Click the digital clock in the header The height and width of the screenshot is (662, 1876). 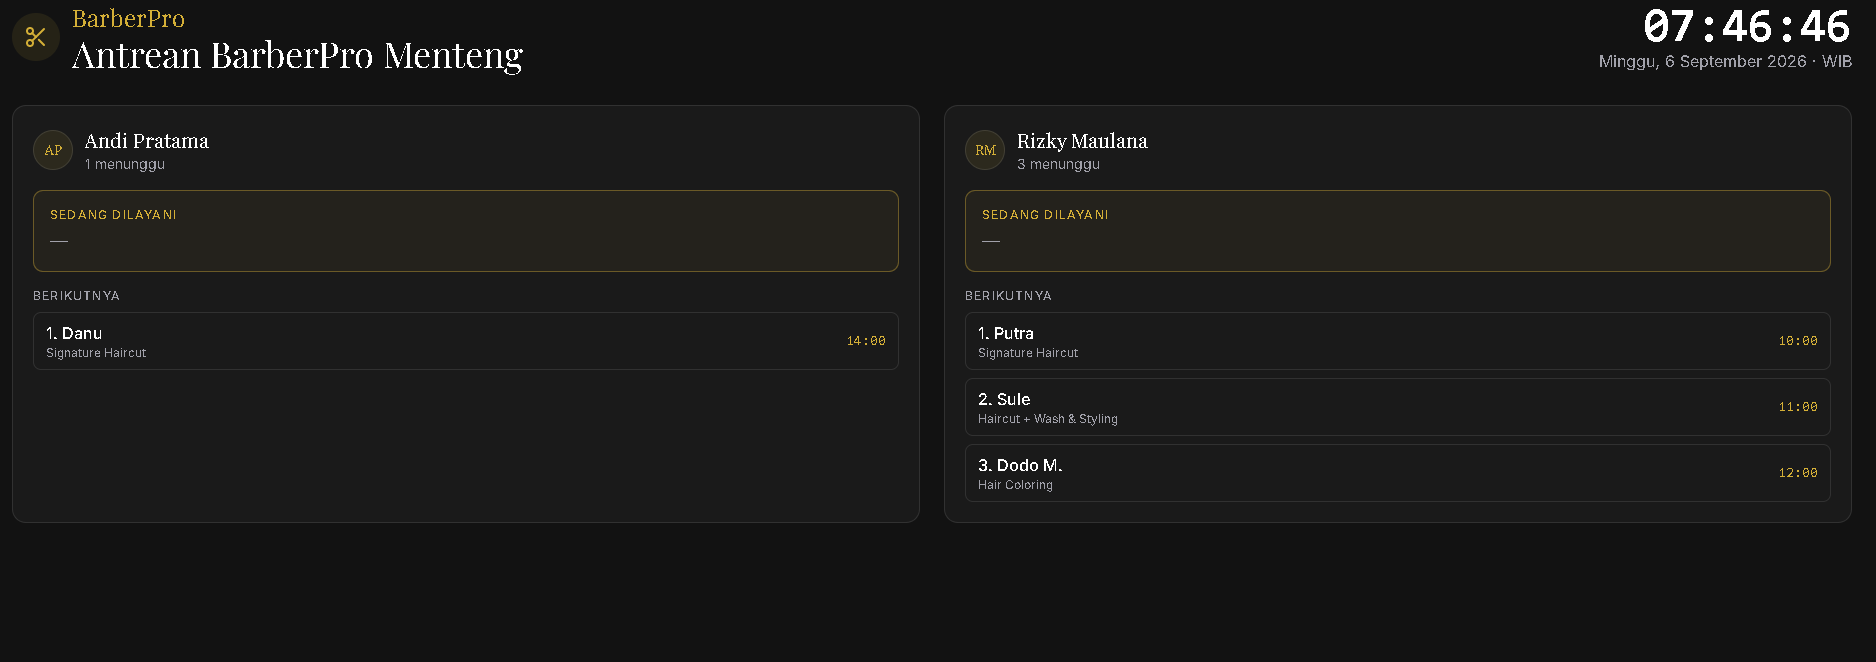1746,27
